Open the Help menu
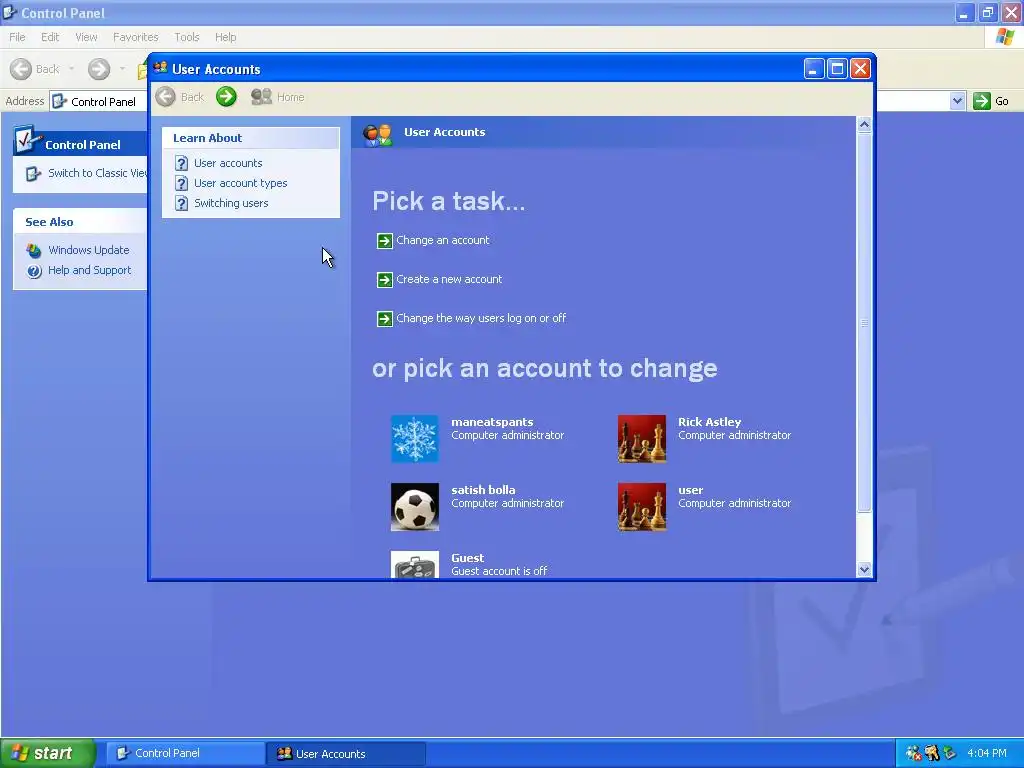The image size is (1024, 768). 225,37
